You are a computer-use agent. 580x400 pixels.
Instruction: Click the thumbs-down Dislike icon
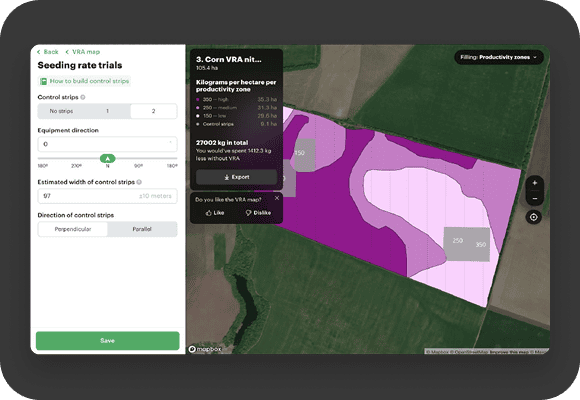(249, 213)
